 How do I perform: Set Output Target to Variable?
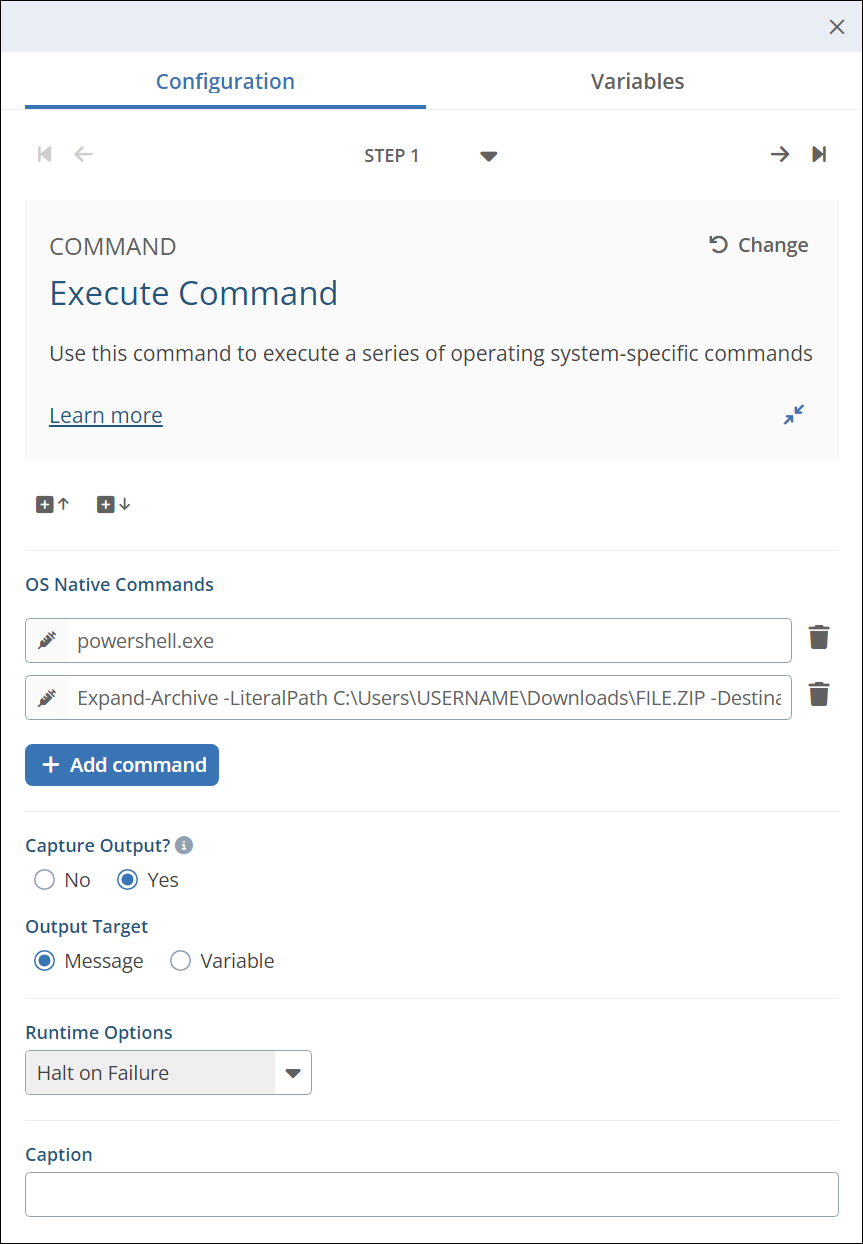click(181, 961)
